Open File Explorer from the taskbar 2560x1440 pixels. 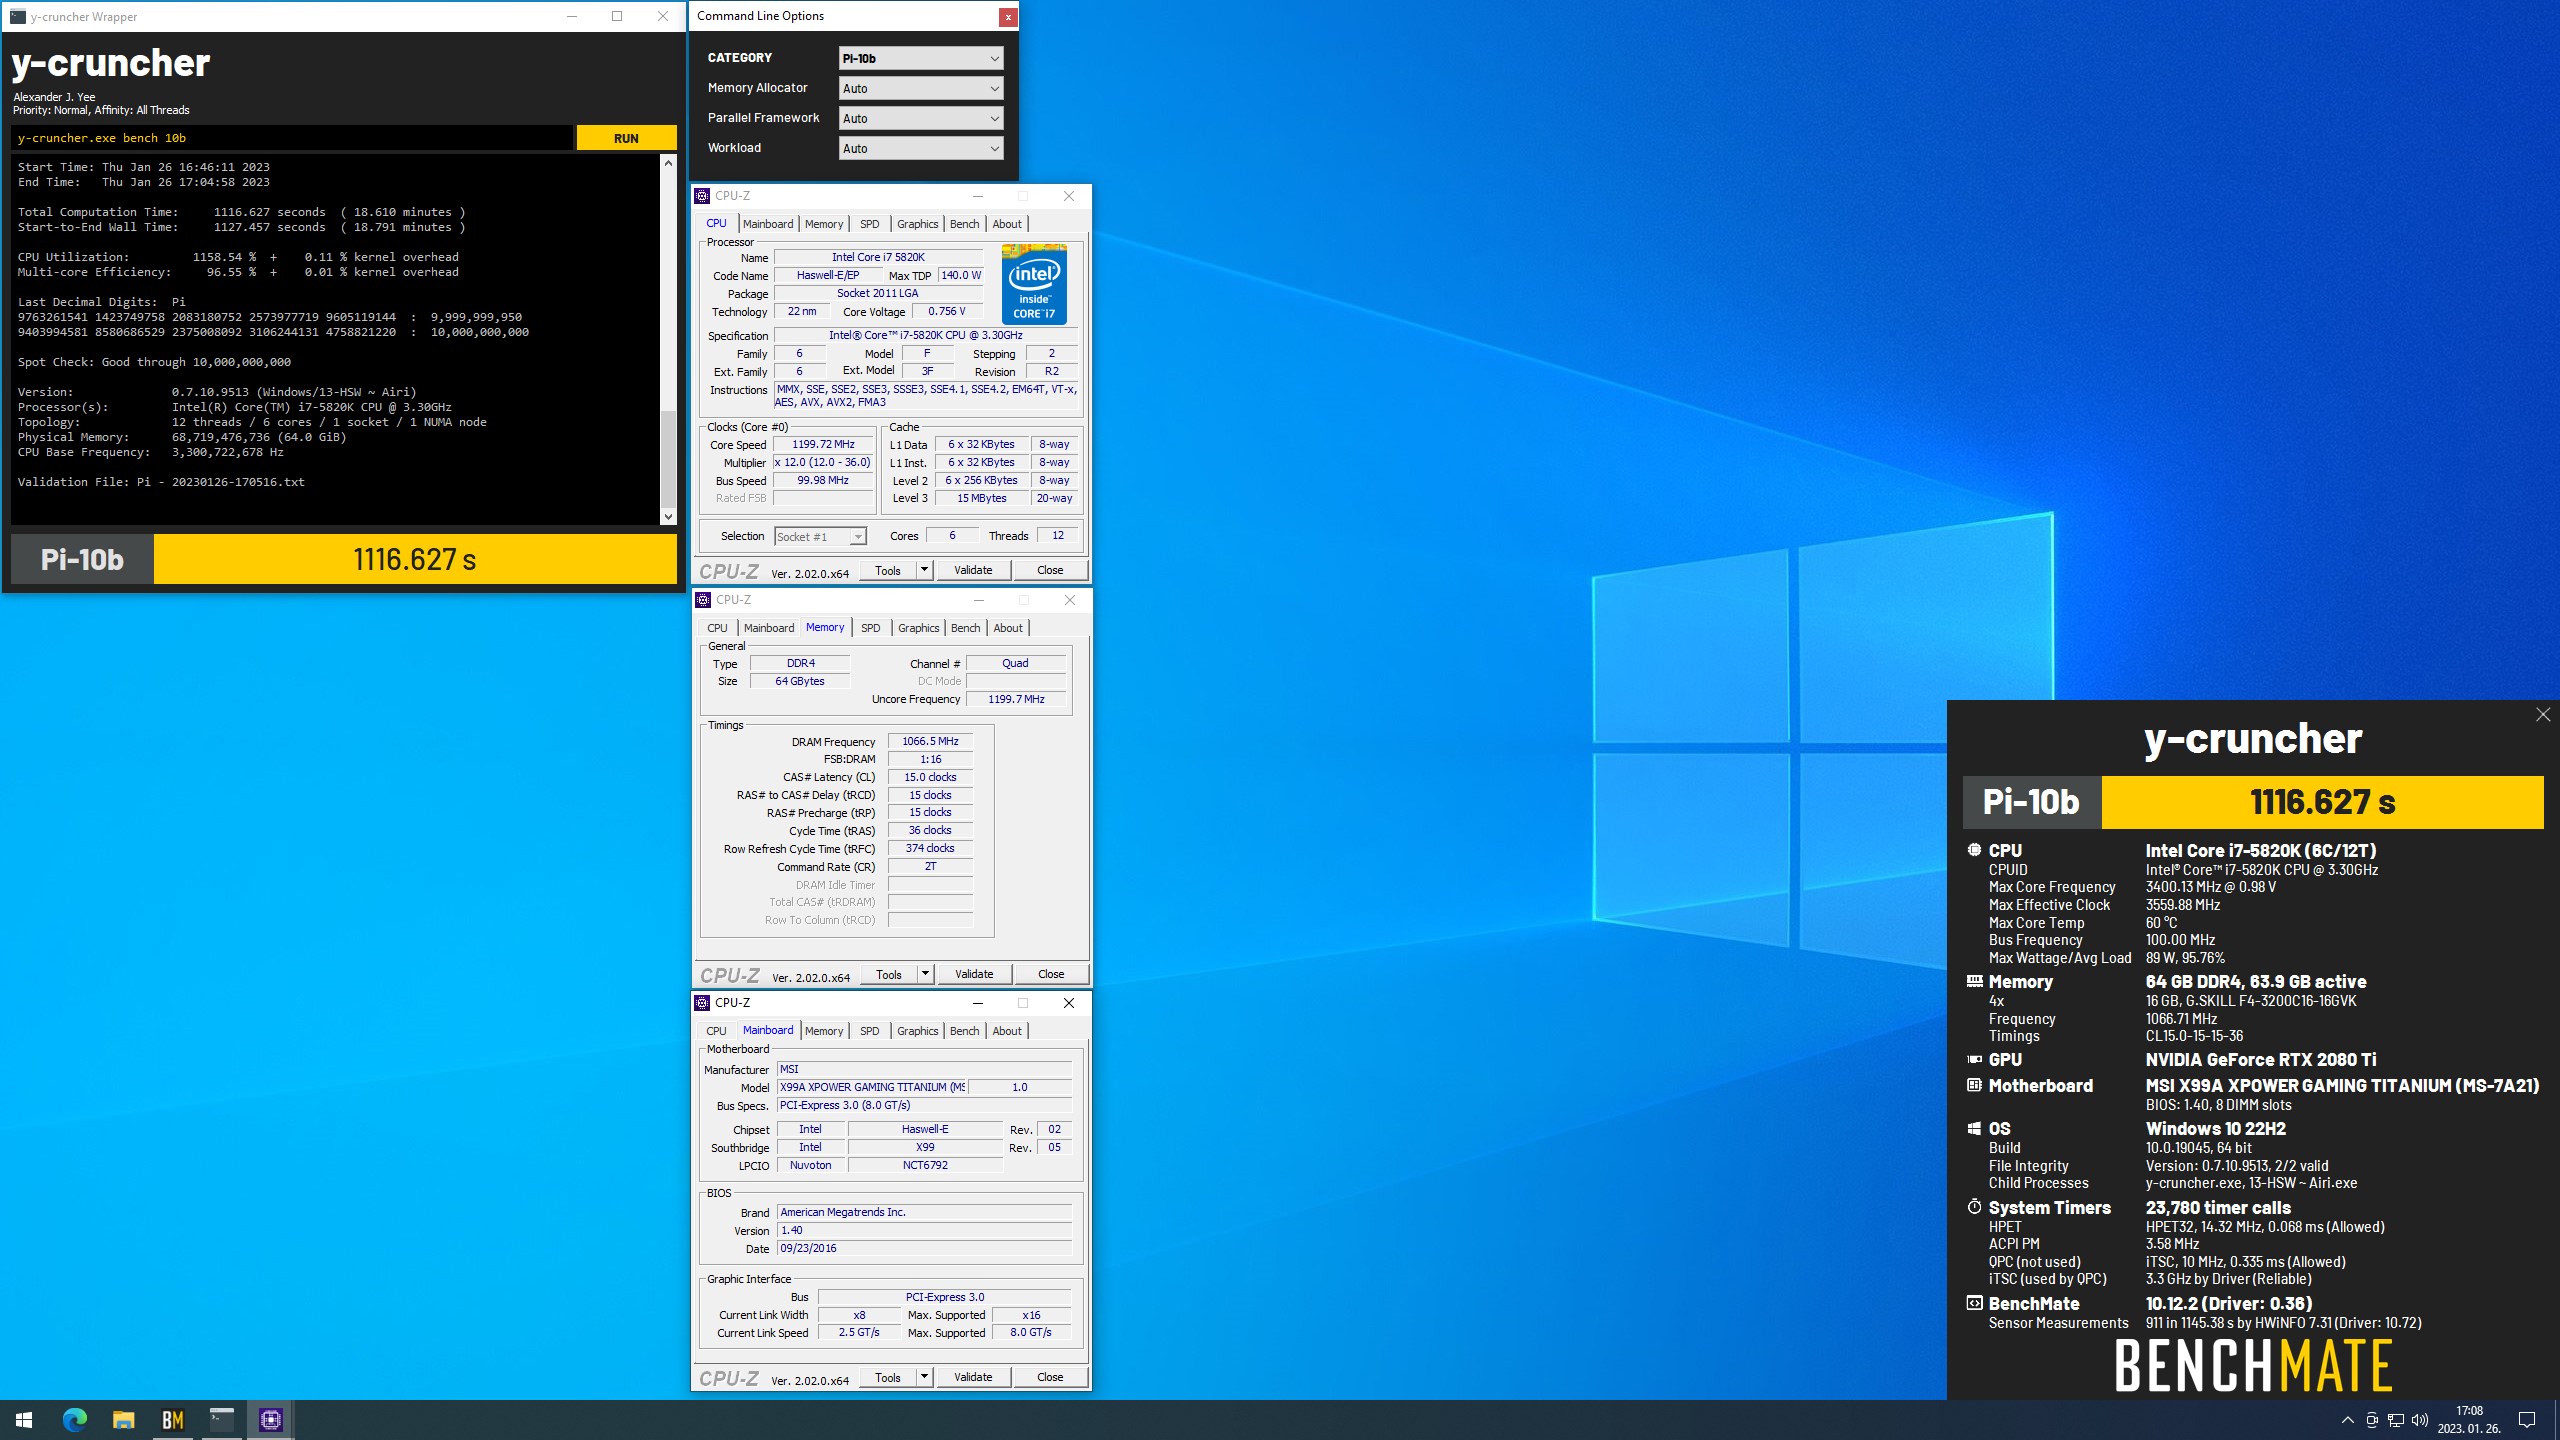[x=123, y=1420]
